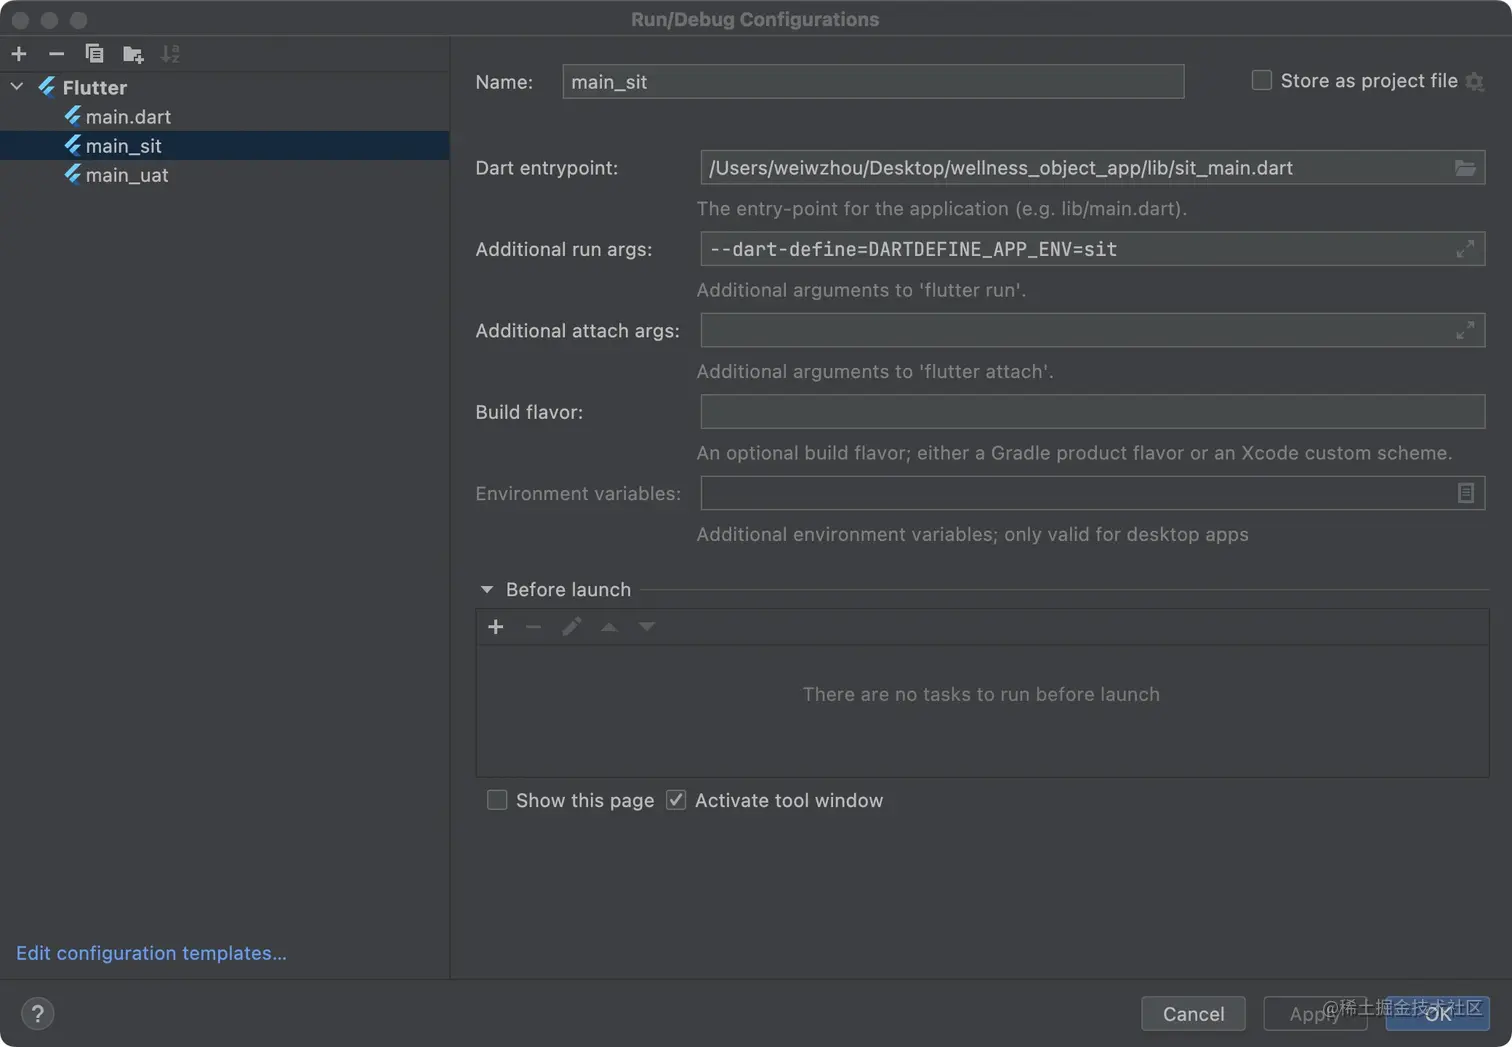
Task: Expand the Additional attach args field
Action: coord(1465,330)
